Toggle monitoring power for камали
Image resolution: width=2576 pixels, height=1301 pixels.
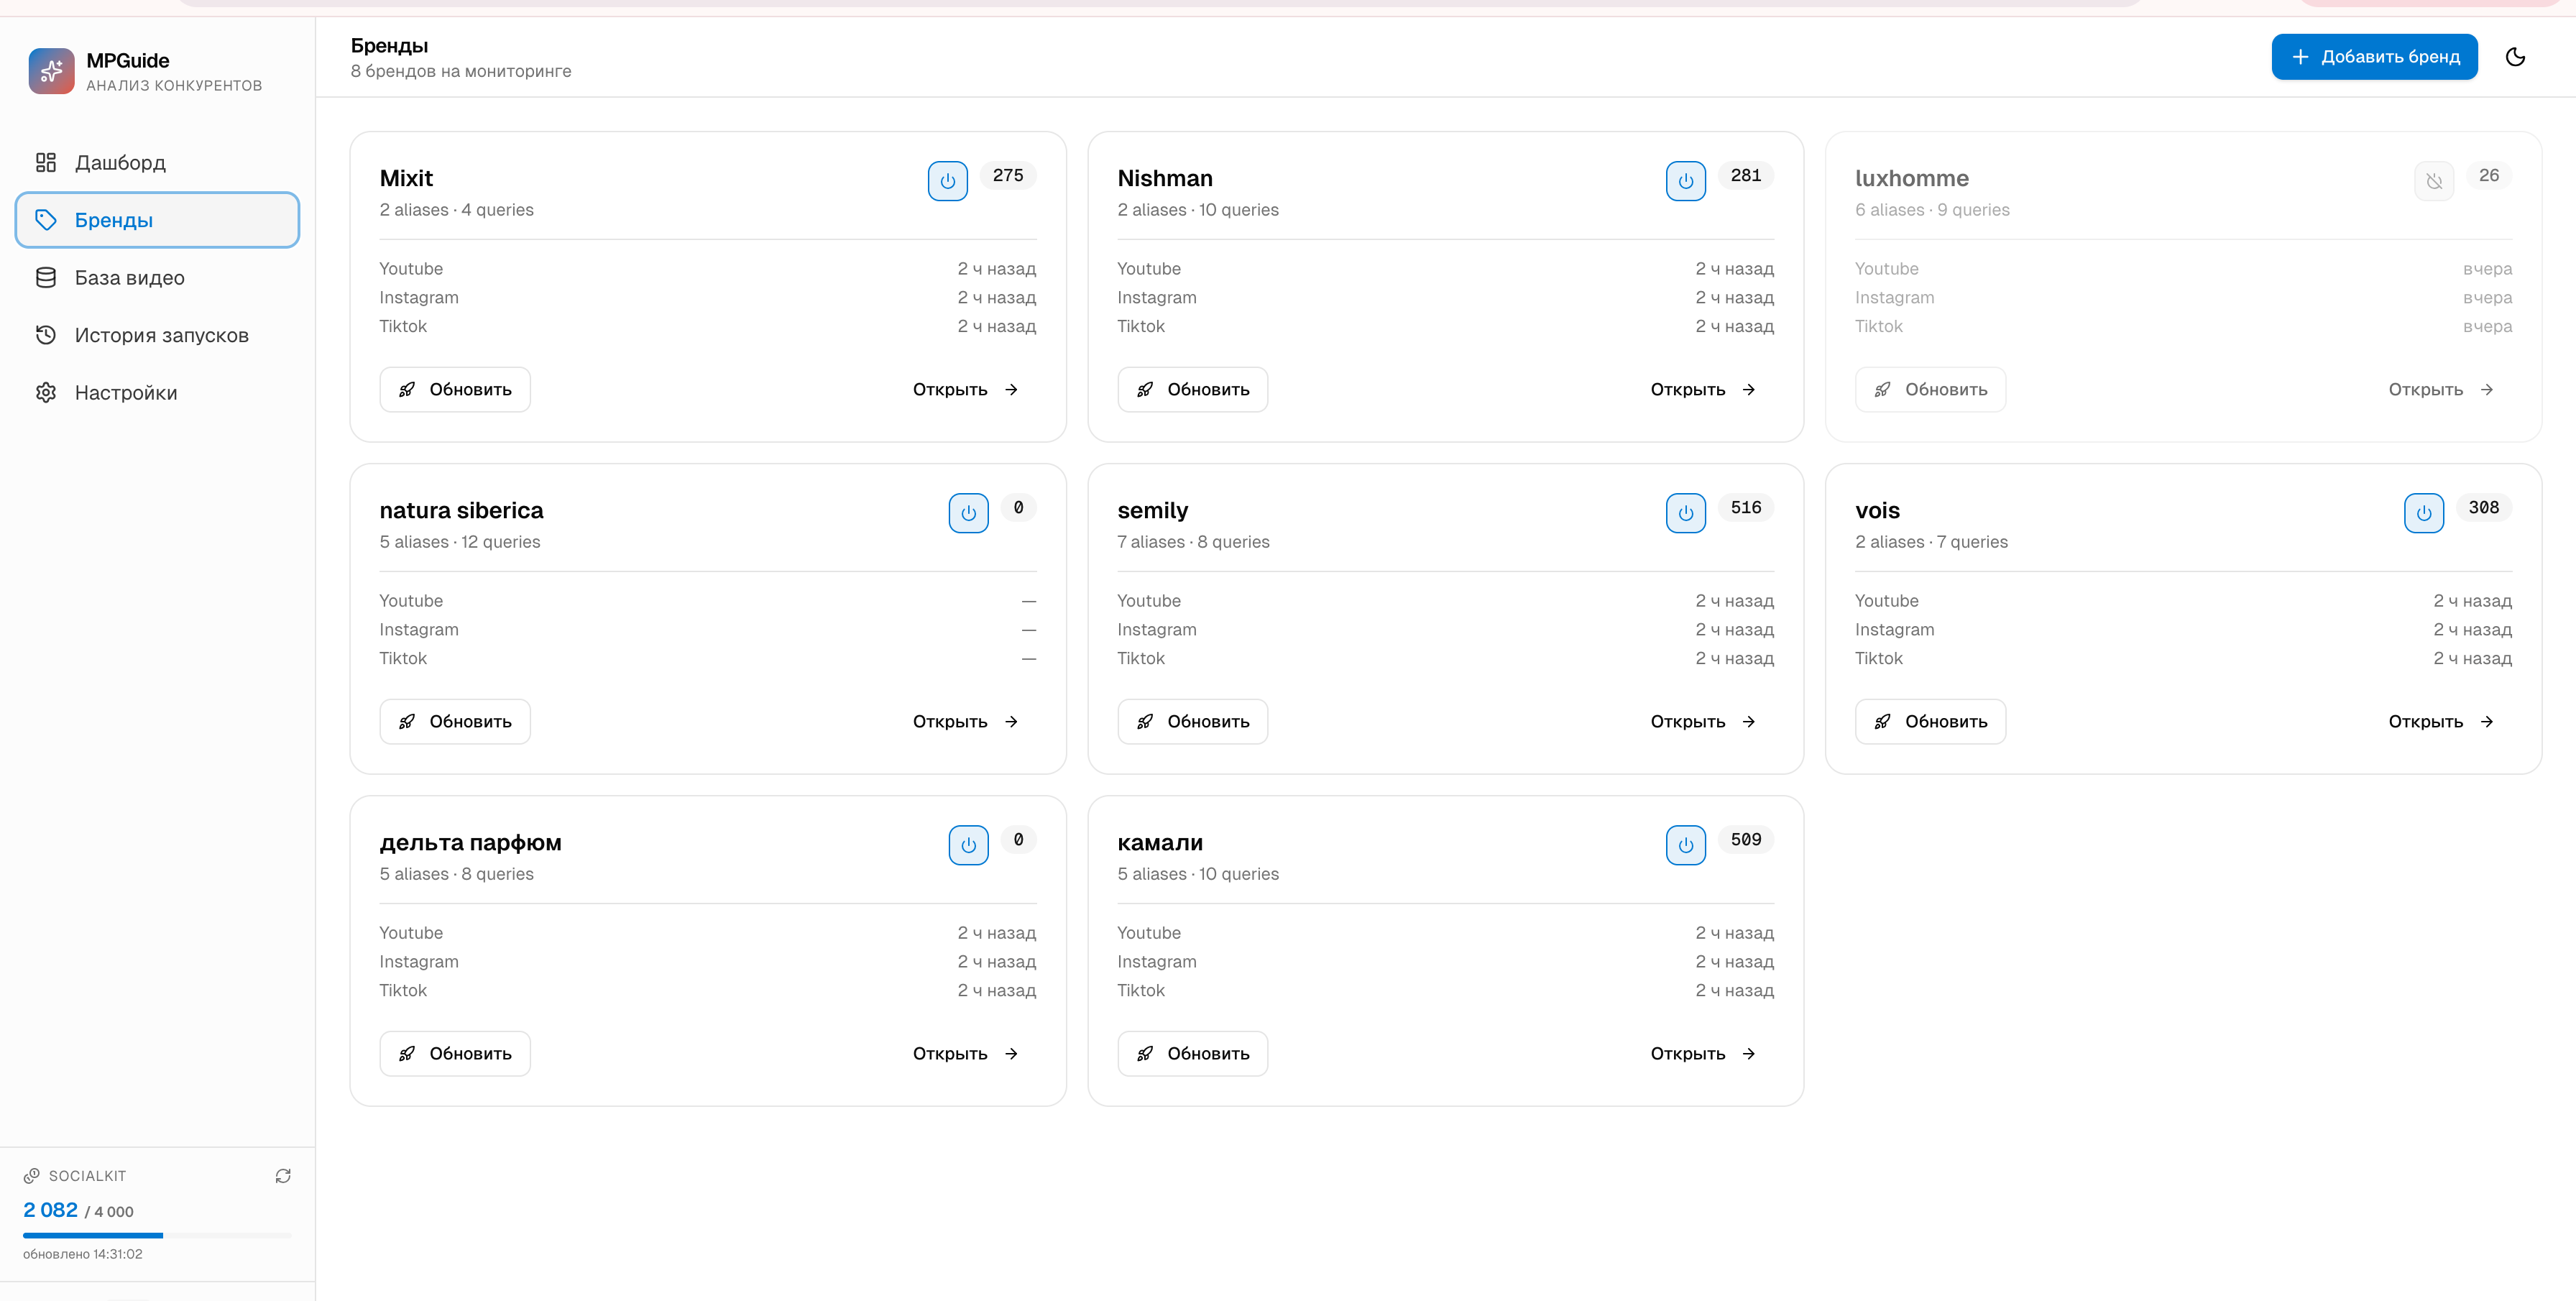pyautogui.click(x=1686, y=845)
